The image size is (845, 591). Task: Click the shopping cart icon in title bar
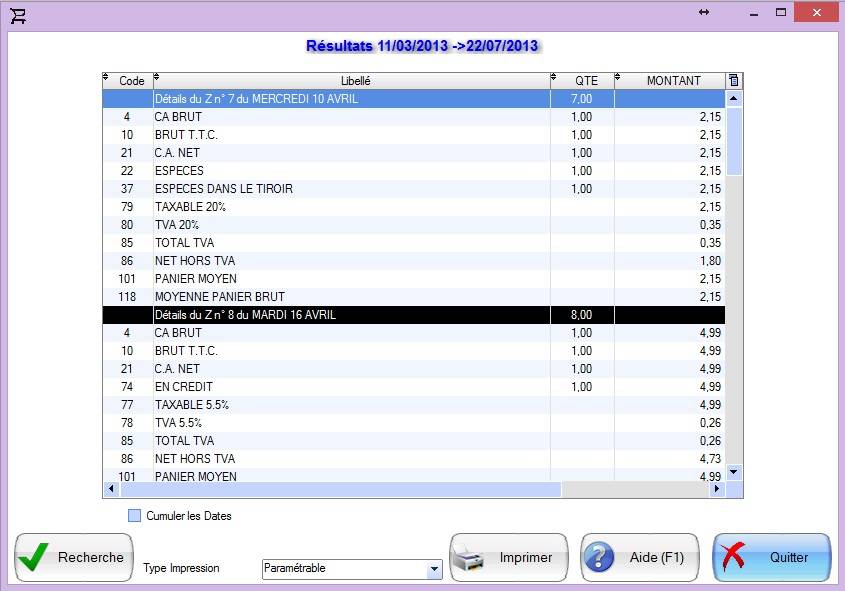pyautogui.click(x=18, y=15)
